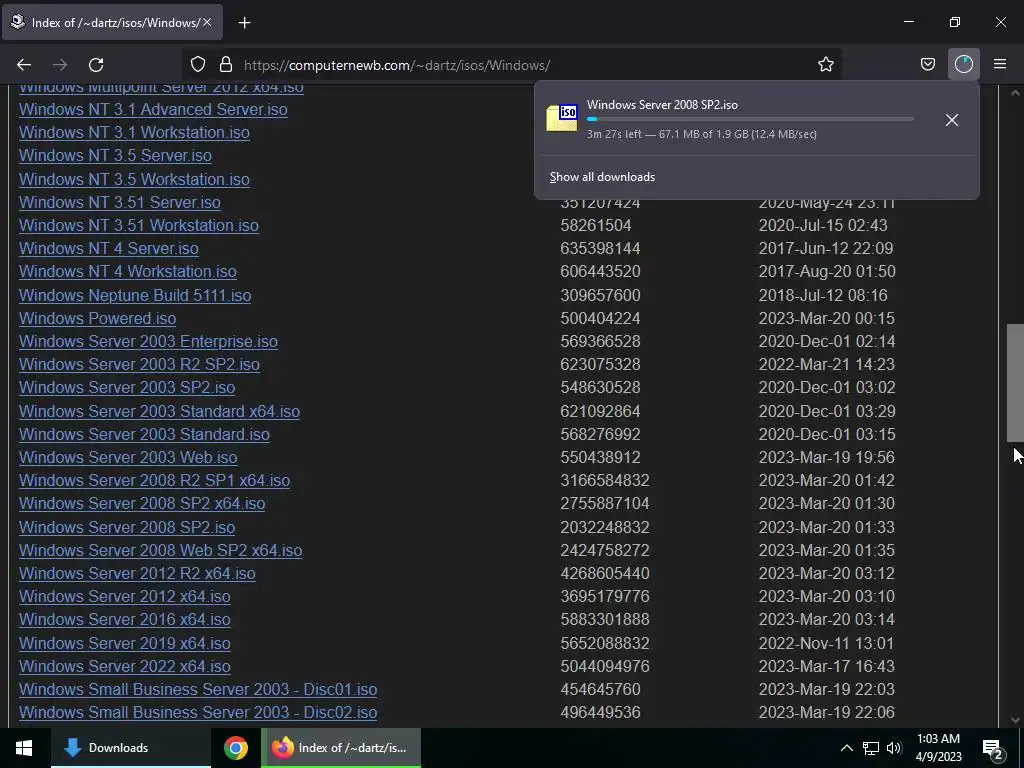Download Windows Server 2003 R2 SP2.iso
The height and width of the screenshot is (768, 1024).
pos(139,364)
